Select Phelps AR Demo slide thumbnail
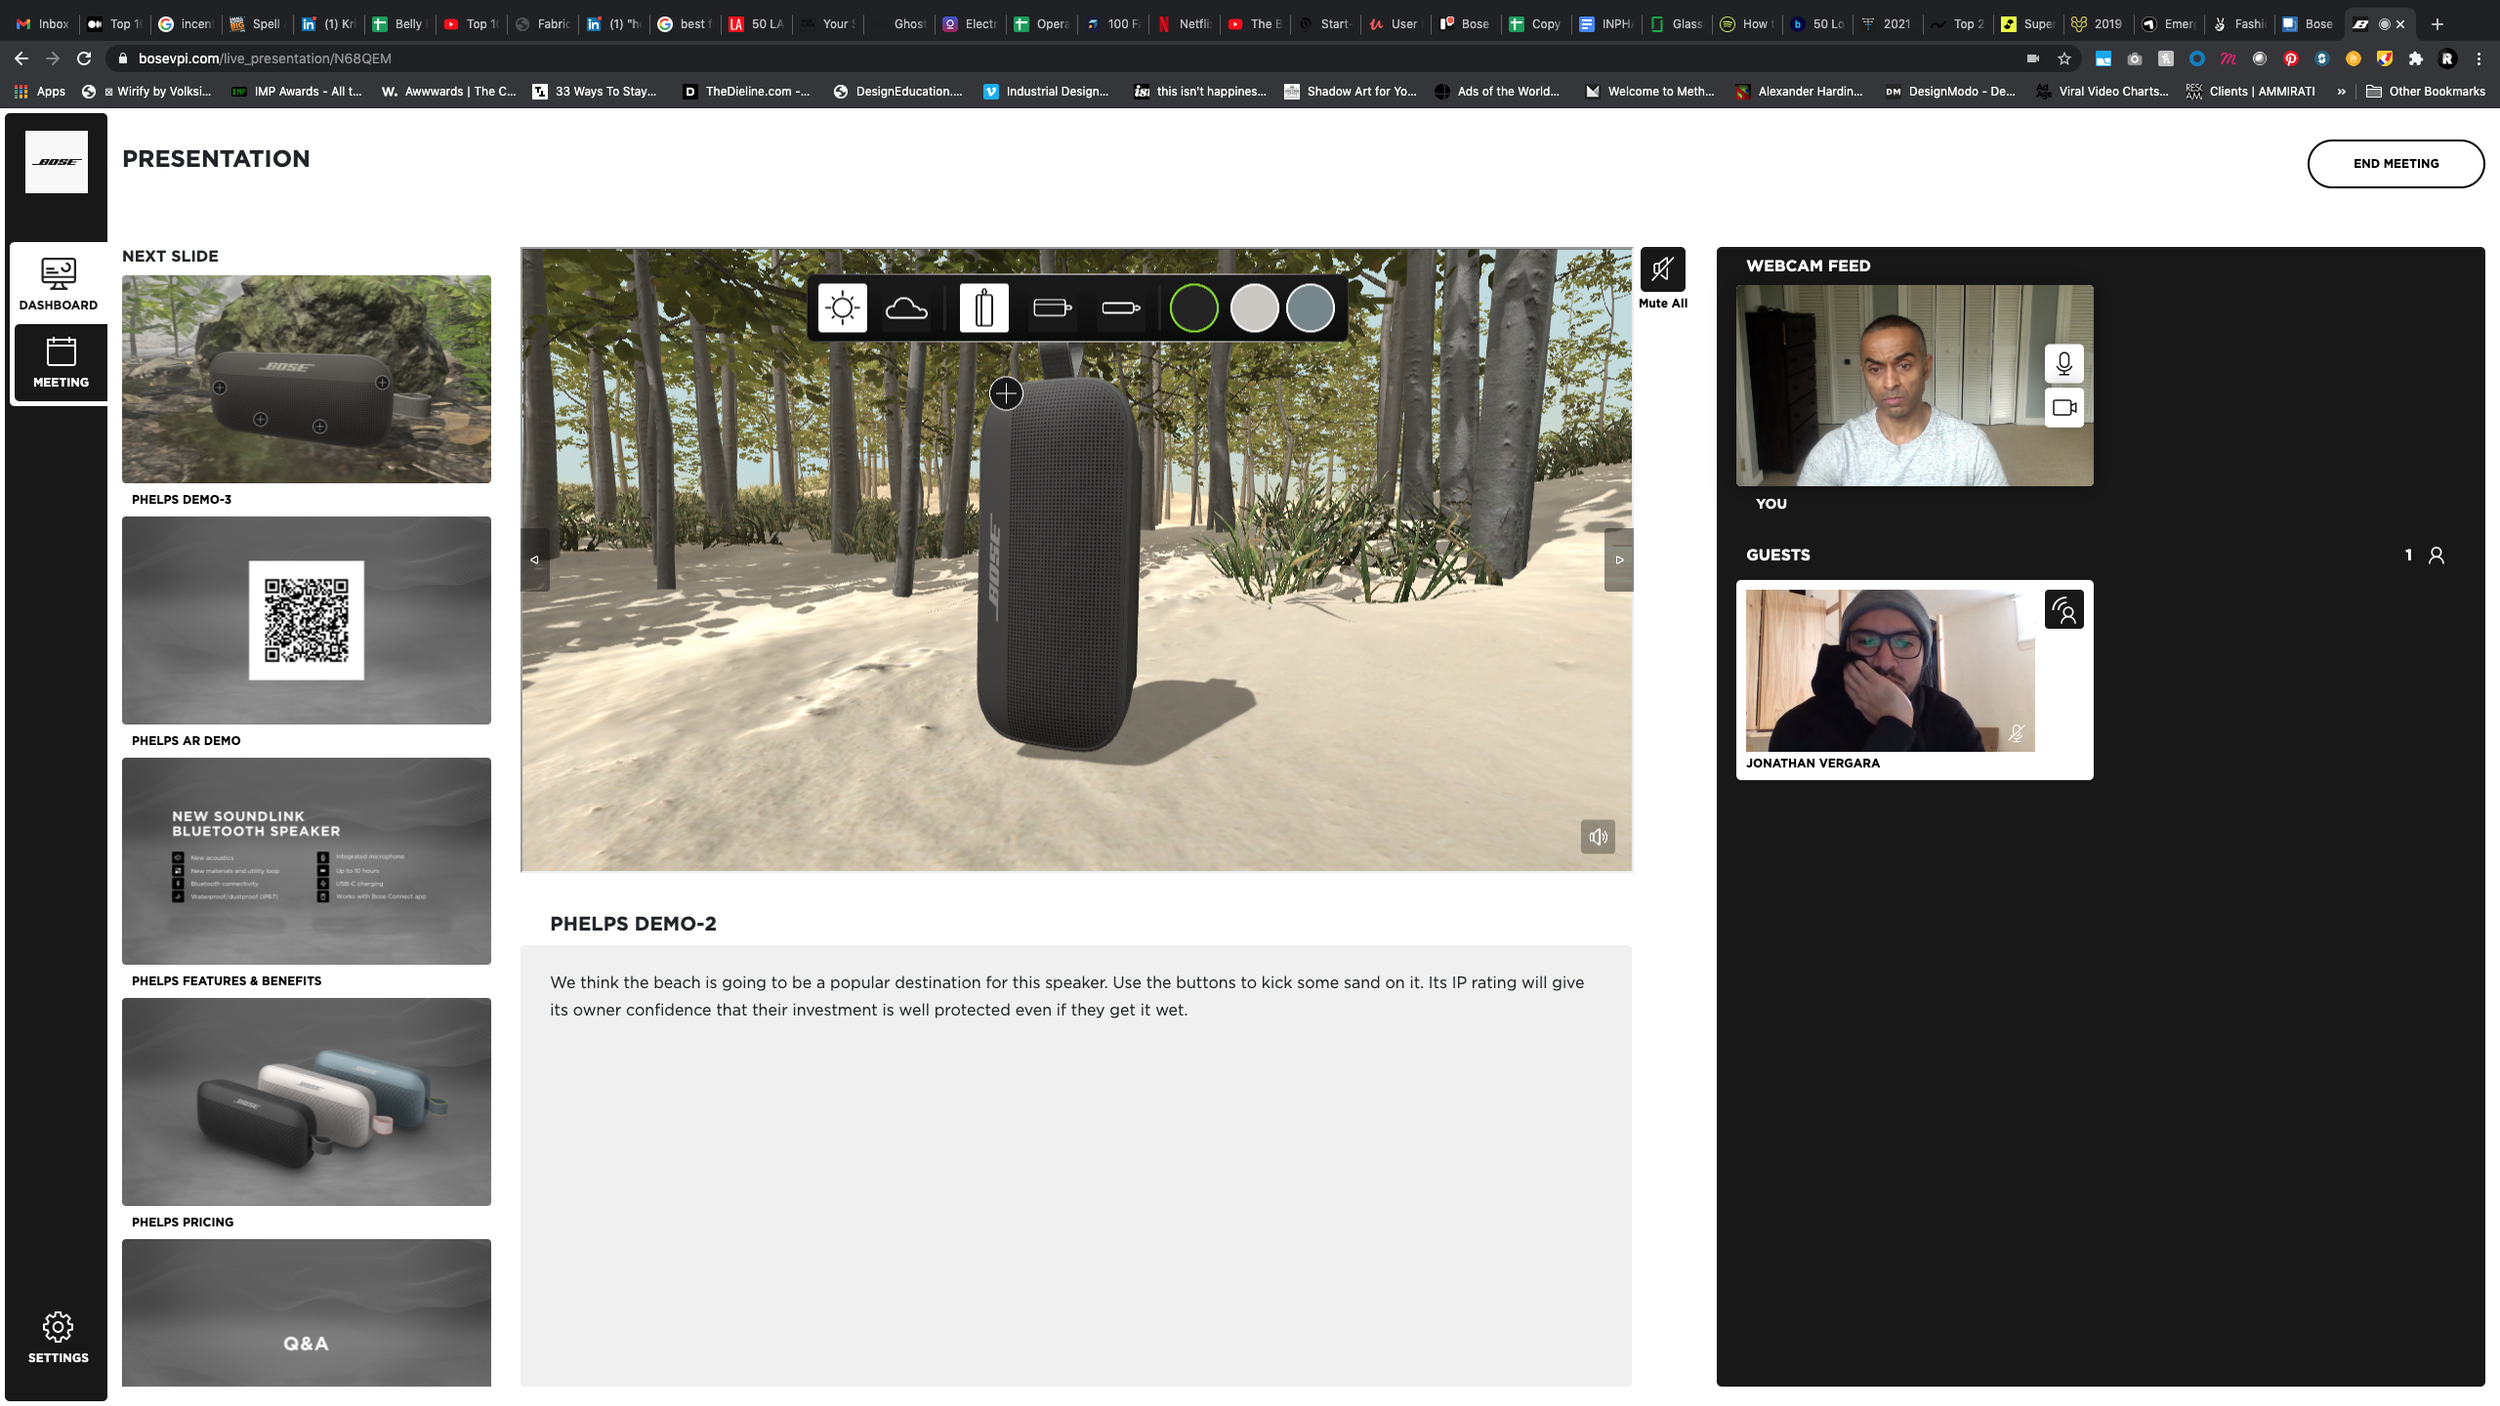2500x1406 pixels. (x=306, y=620)
